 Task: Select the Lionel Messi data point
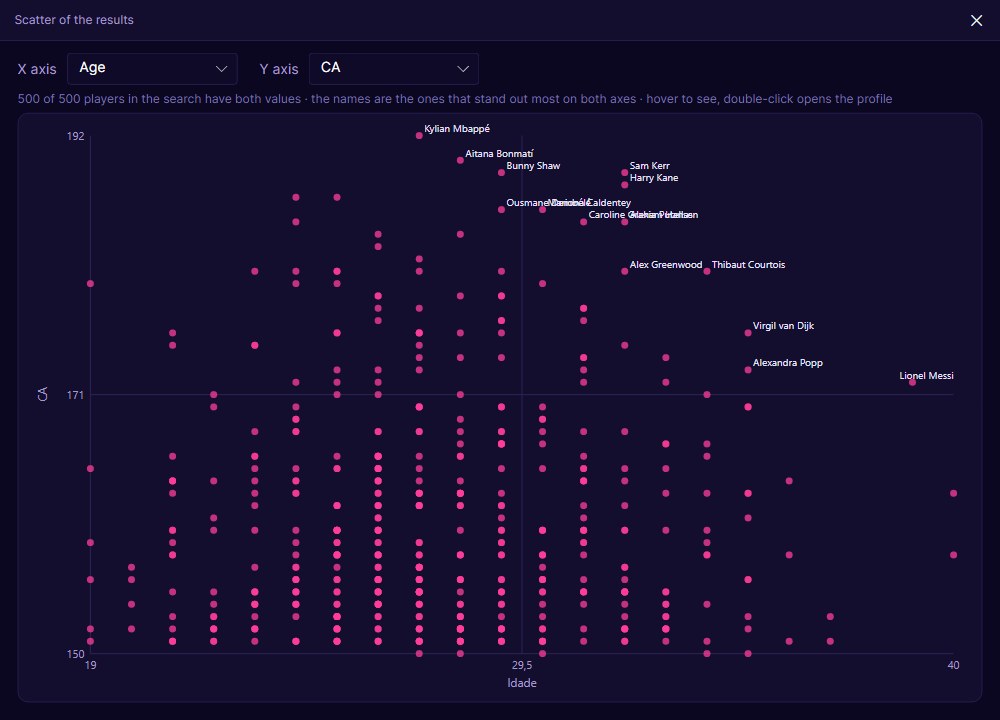(912, 382)
